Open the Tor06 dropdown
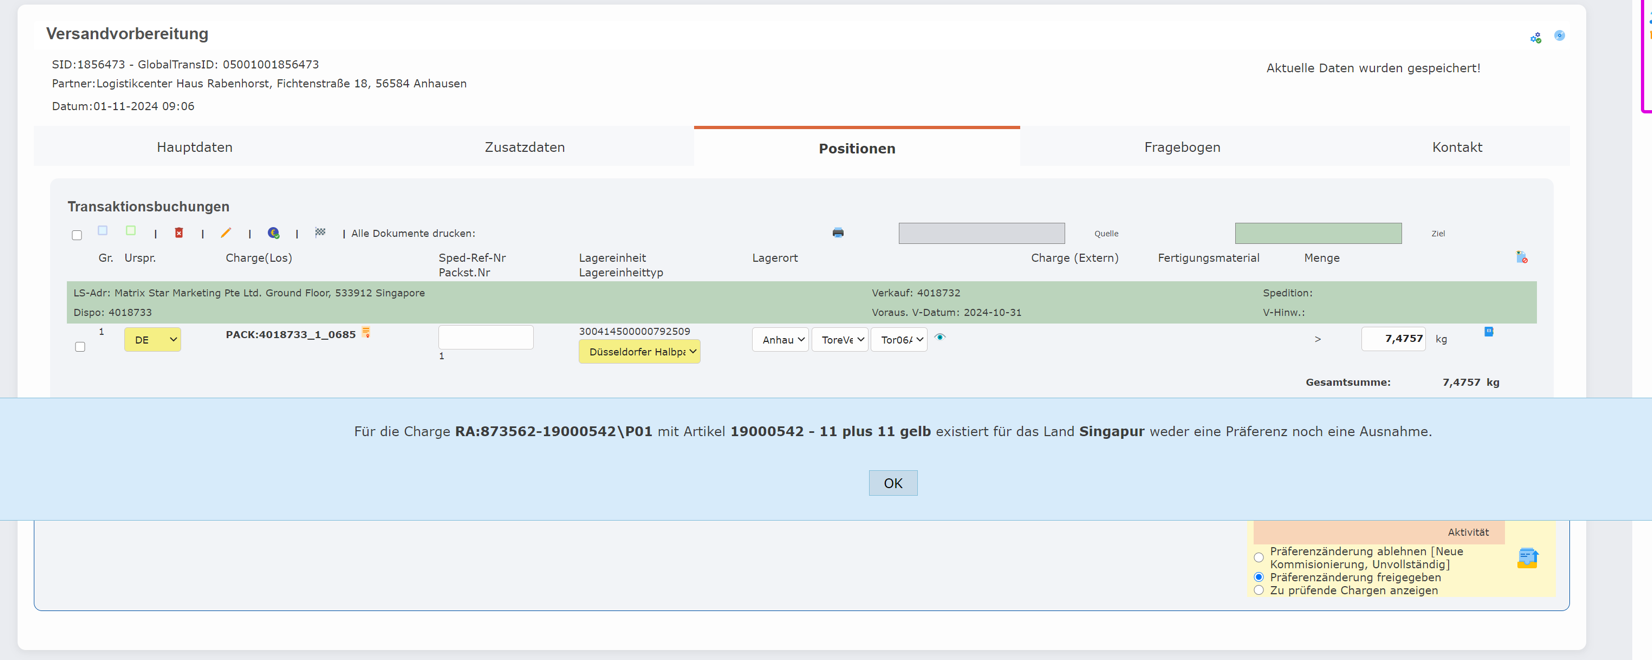This screenshot has width=1652, height=660. tap(899, 340)
